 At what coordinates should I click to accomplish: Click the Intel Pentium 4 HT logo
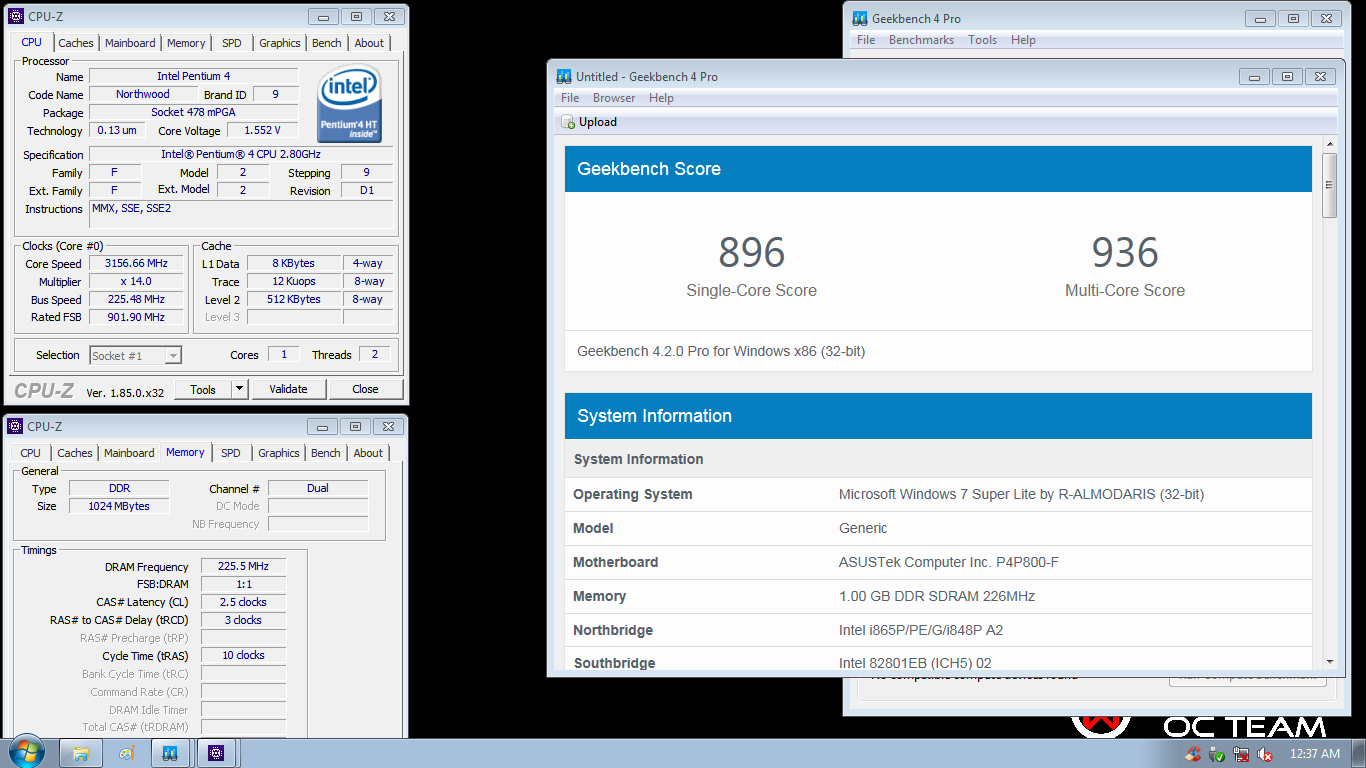pyautogui.click(x=349, y=103)
